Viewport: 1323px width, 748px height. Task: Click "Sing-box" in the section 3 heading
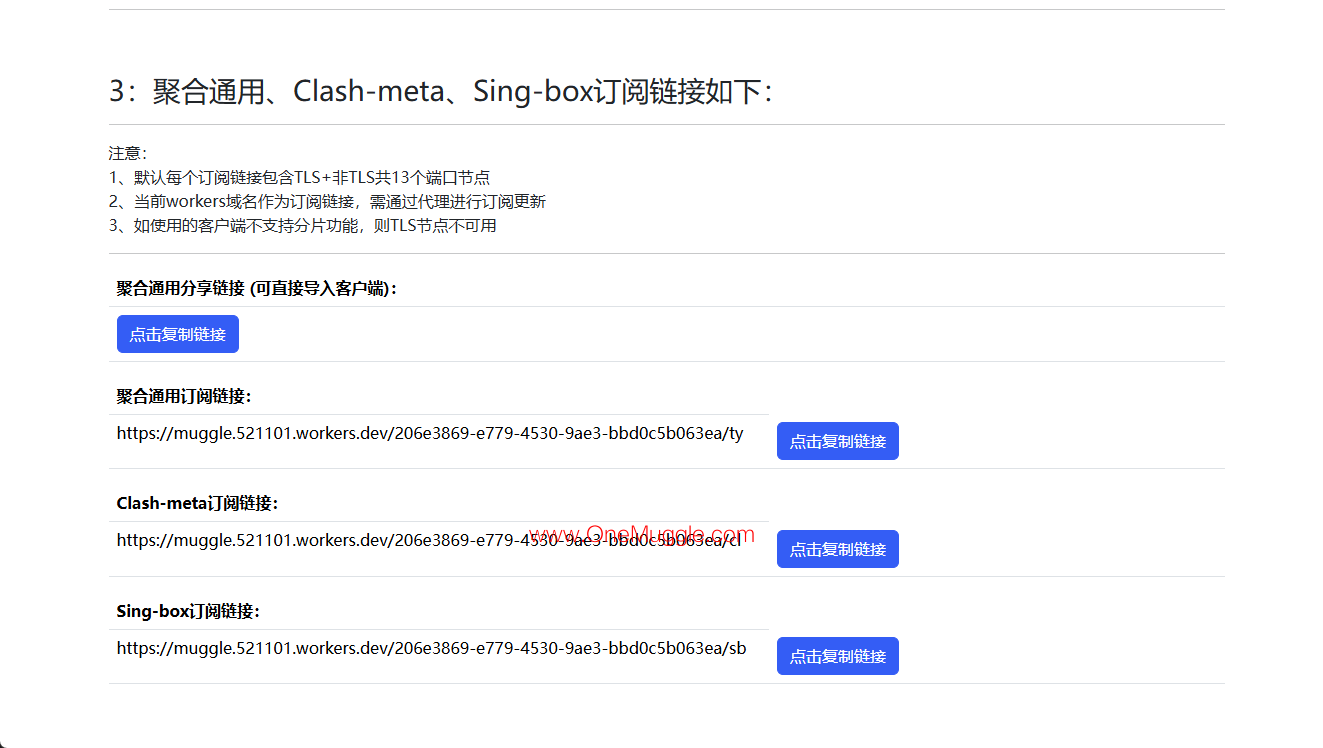click(x=533, y=91)
